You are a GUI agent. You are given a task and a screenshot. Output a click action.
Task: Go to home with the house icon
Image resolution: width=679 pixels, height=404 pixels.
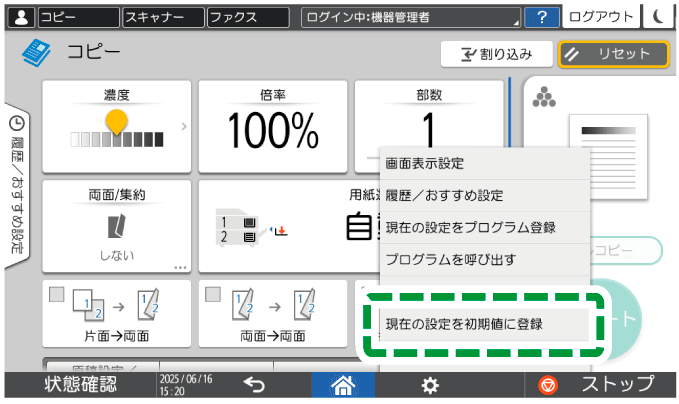tap(343, 385)
